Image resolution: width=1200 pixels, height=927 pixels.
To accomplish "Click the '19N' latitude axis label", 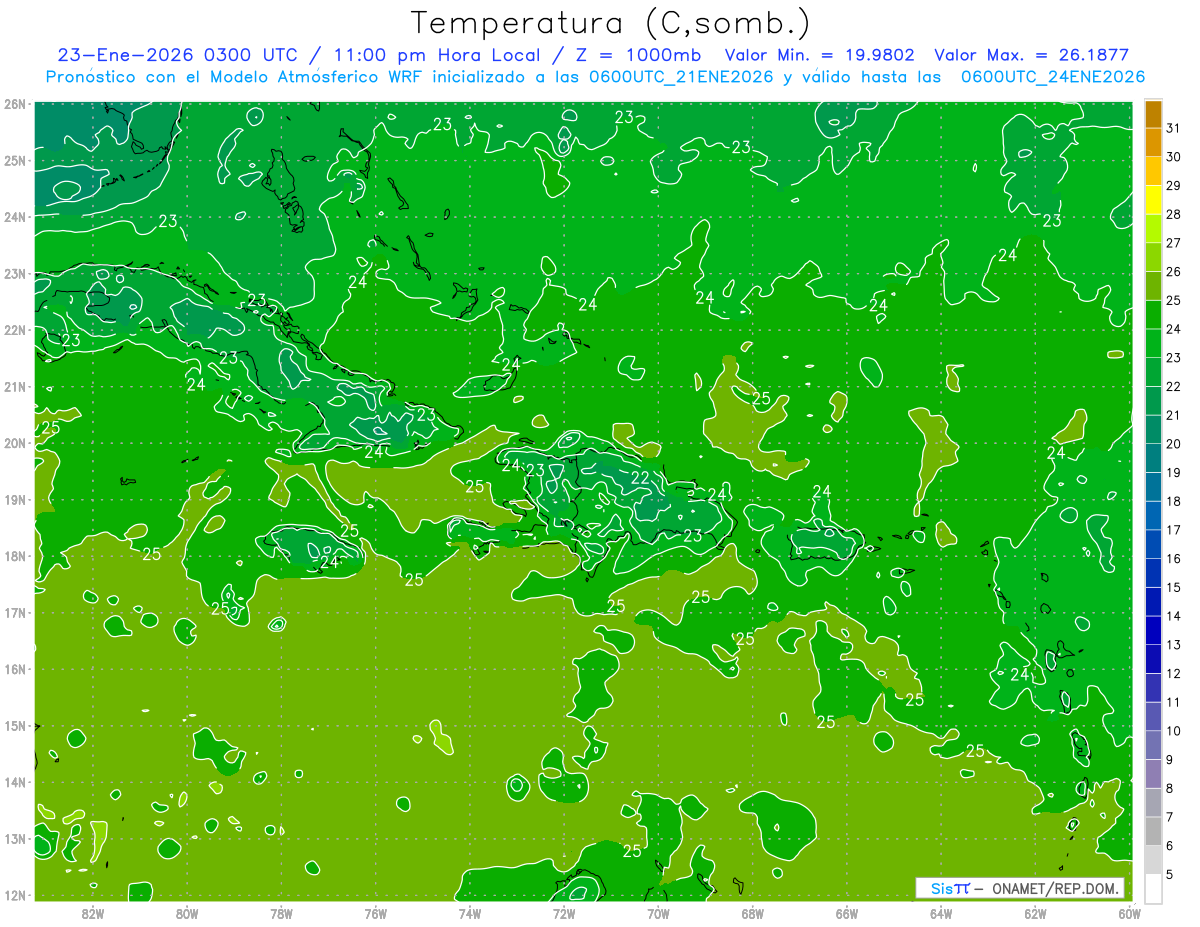I will point(14,500).
